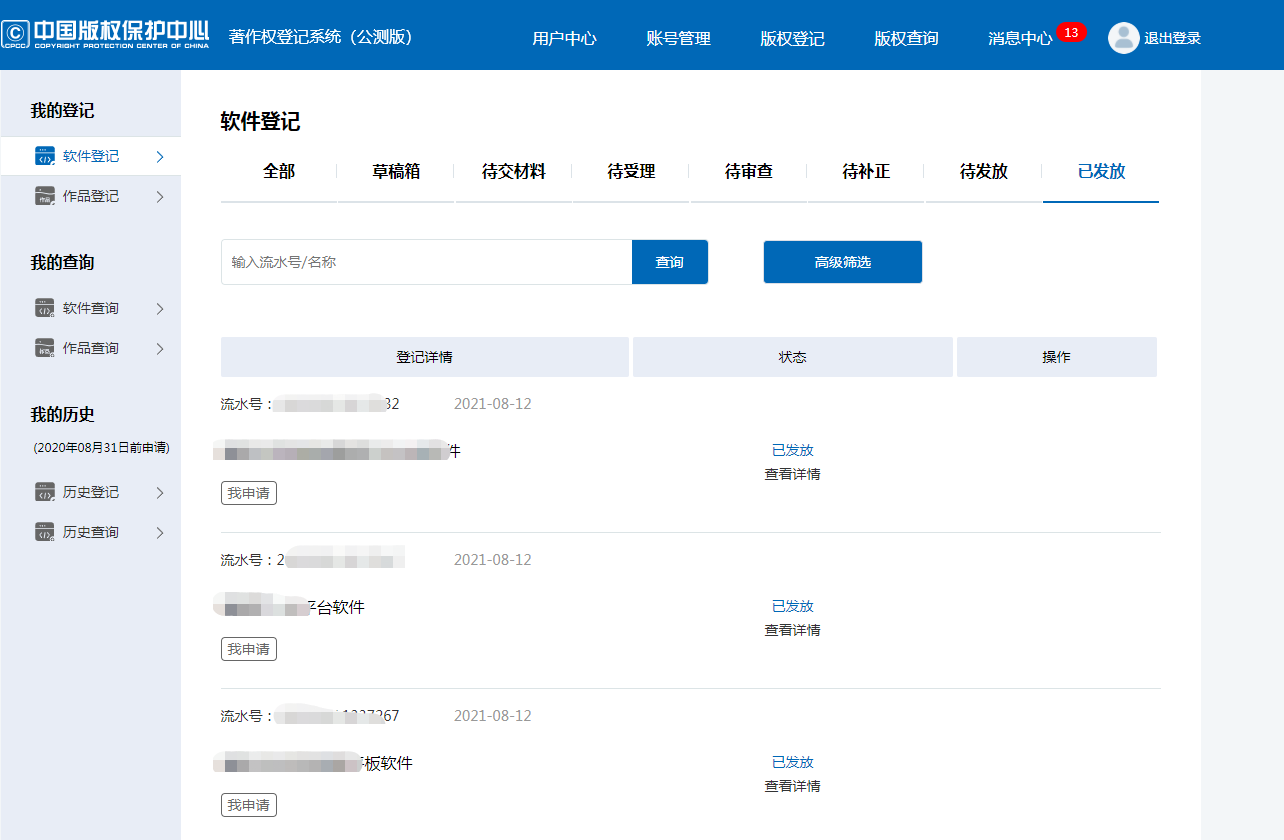This screenshot has width=1284, height=840.
Task: Expand the 作品登记 chevron arrow
Action: (160, 196)
